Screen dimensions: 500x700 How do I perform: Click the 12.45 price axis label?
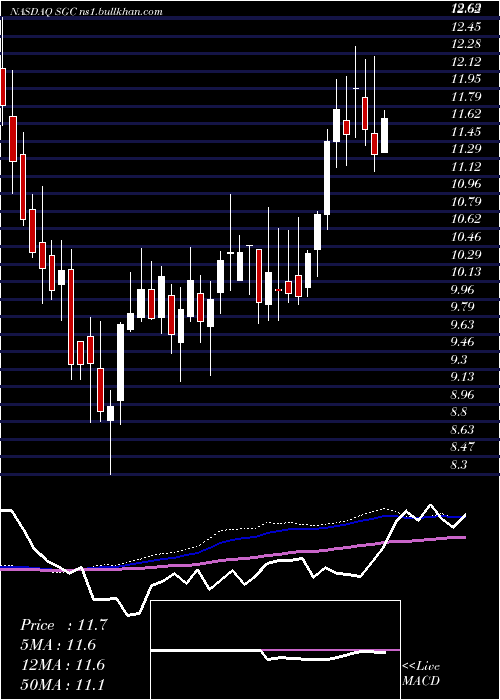[x=466, y=27]
